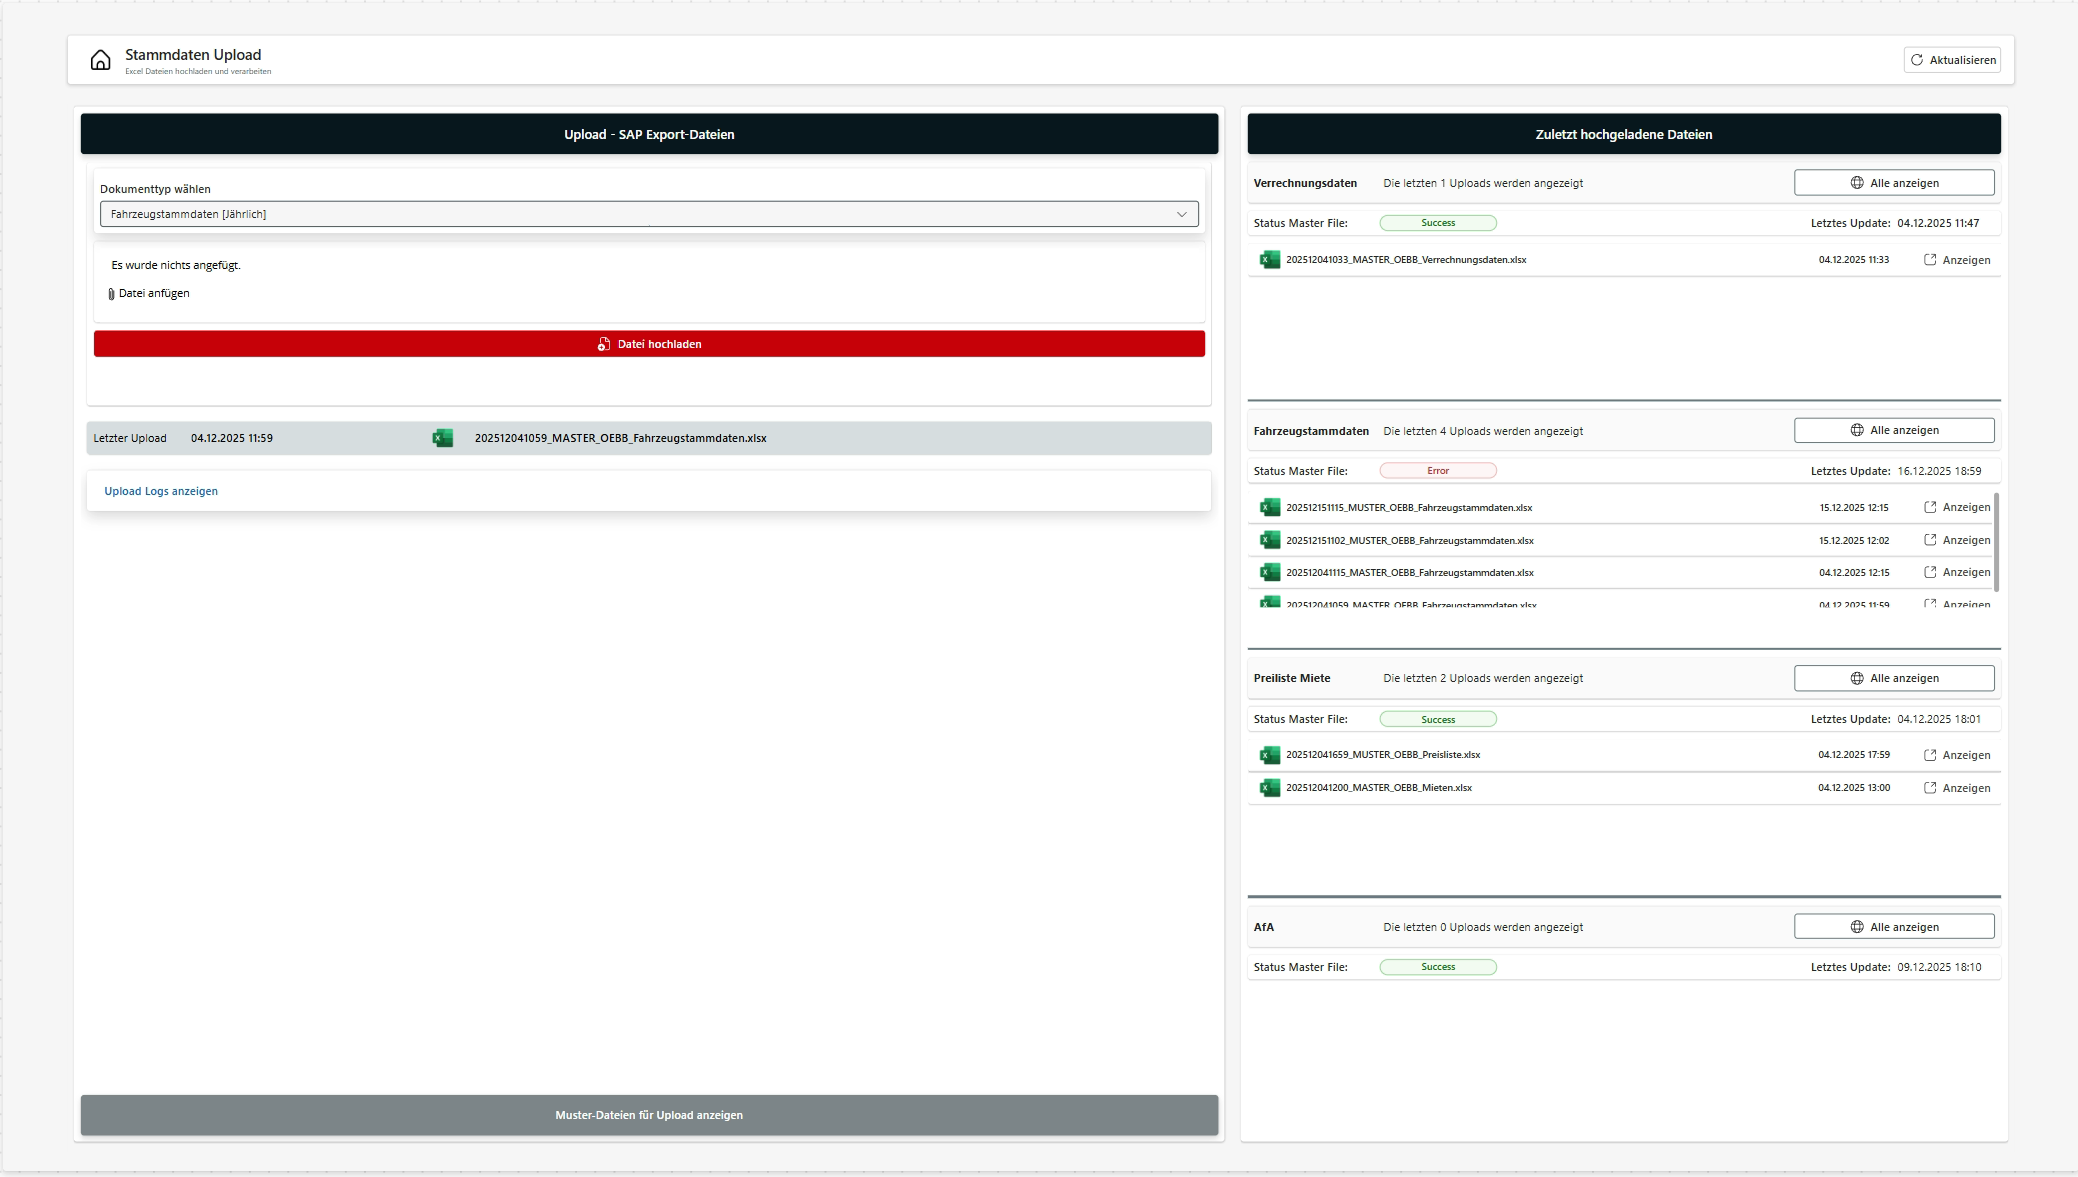This screenshot has height=1177, width=2078.
Task: Open Upload Logs anzeigen
Action: click(x=161, y=491)
